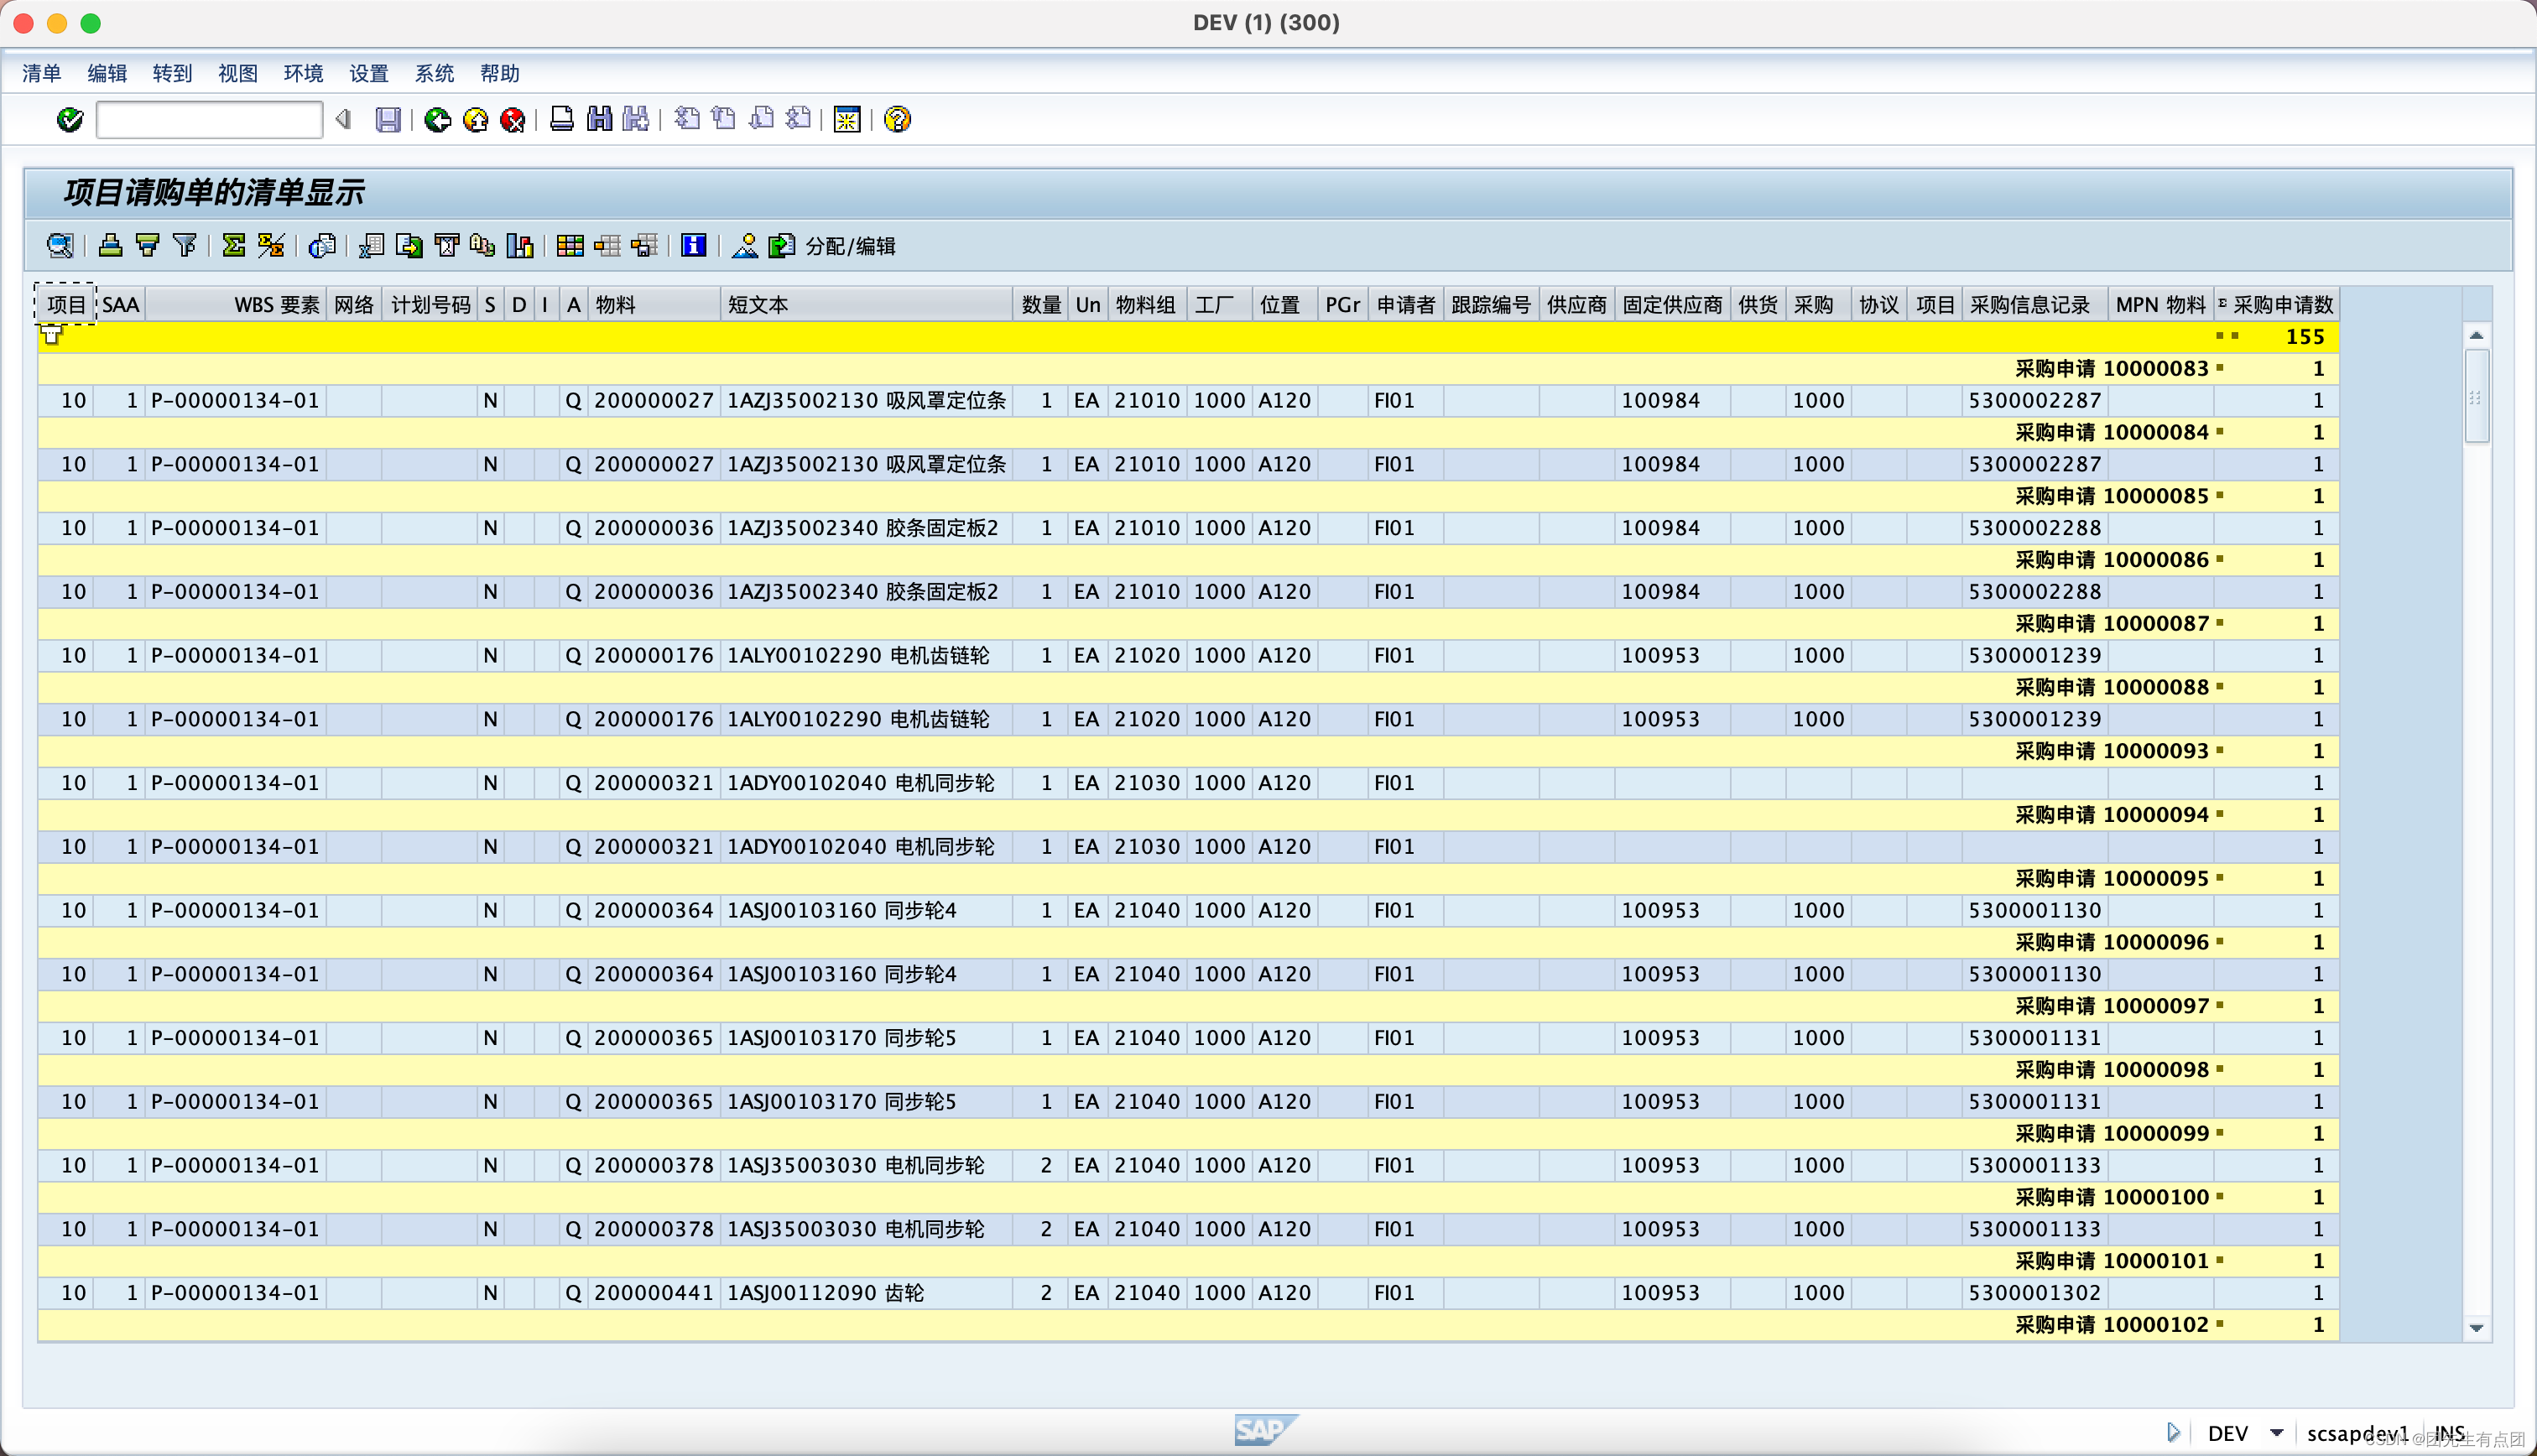This screenshot has height=1456, width=2537.
Task: Open Find using the binoculars icon
Action: (x=599, y=118)
